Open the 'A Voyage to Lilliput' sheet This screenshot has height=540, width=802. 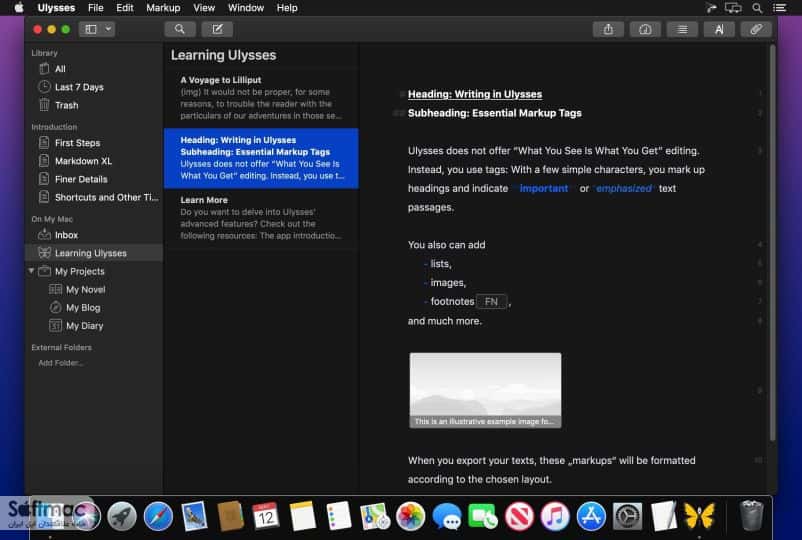click(261, 98)
